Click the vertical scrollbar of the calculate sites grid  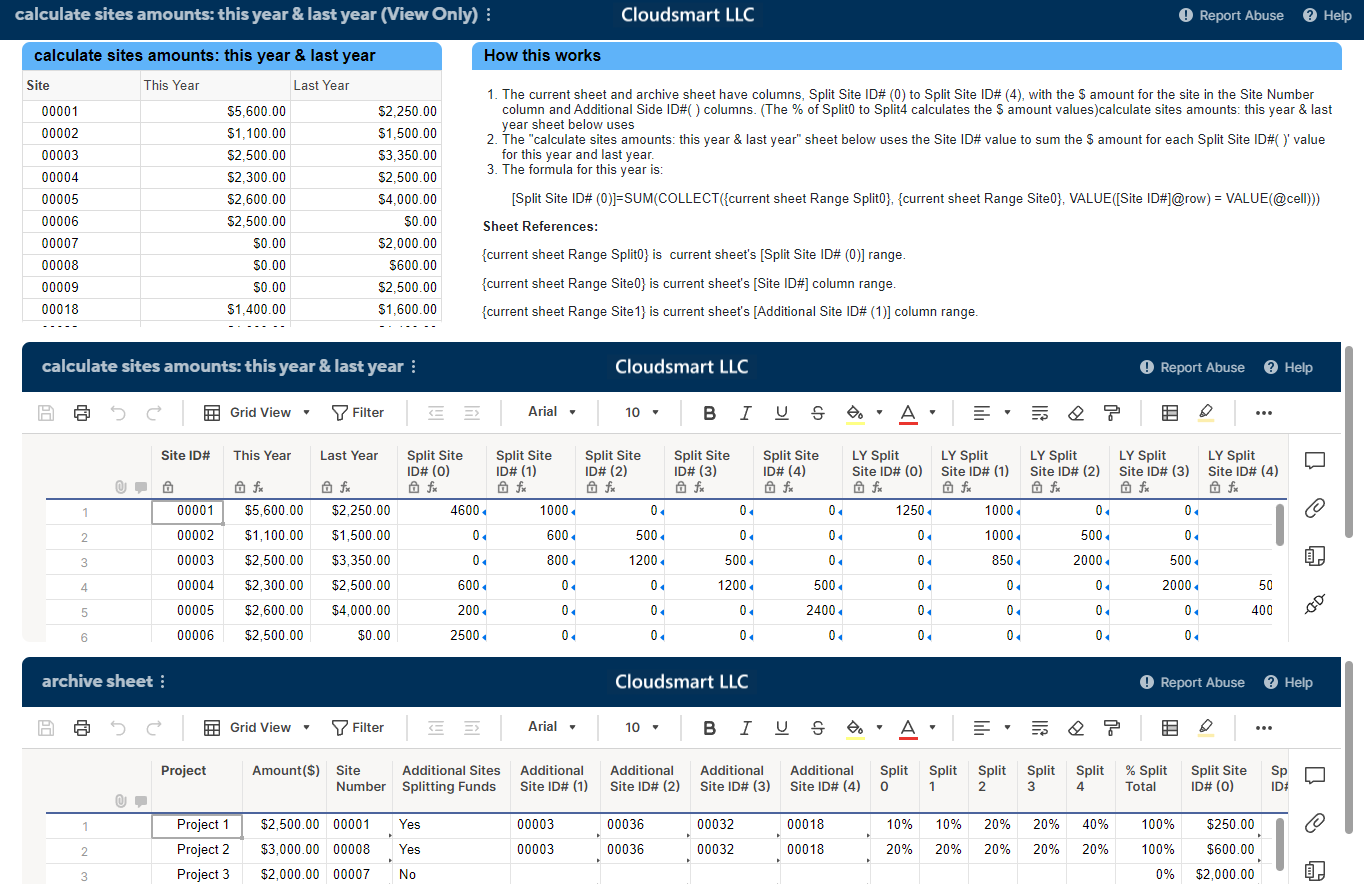click(x=1279, y=525)
